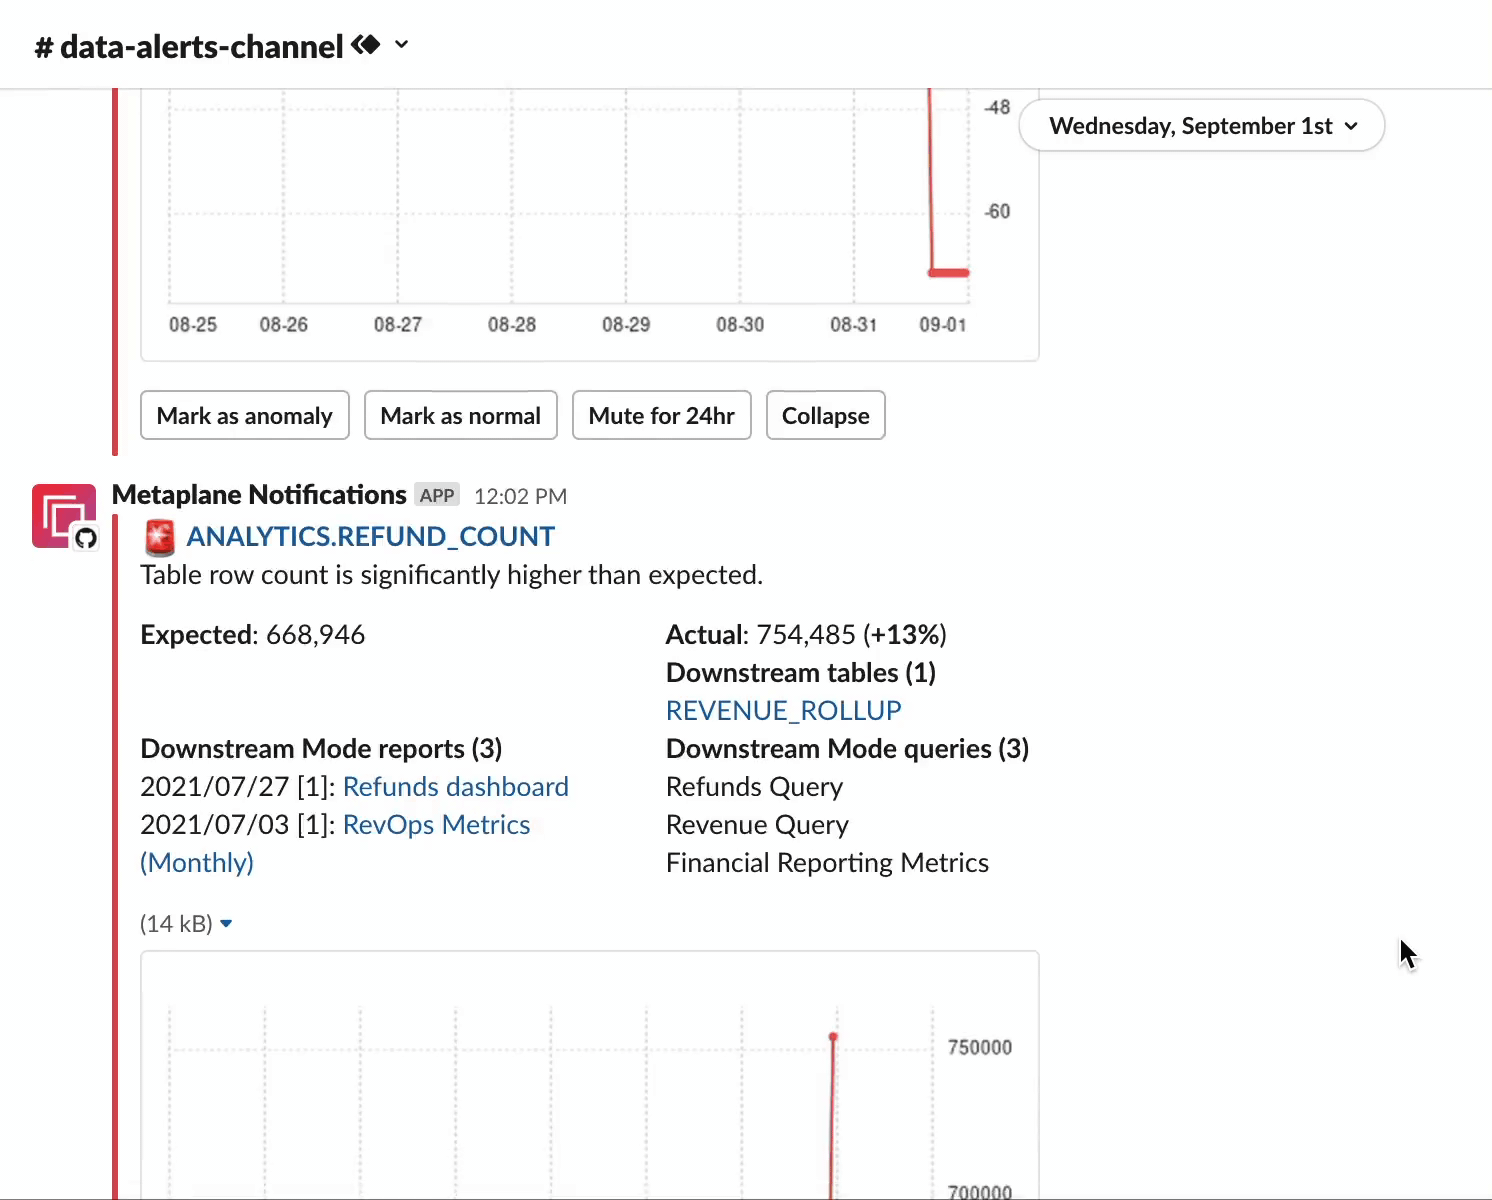The image size is (1492, 1200).
Task: Click the red siren alert emoji
Action: (x=160, y=538)
